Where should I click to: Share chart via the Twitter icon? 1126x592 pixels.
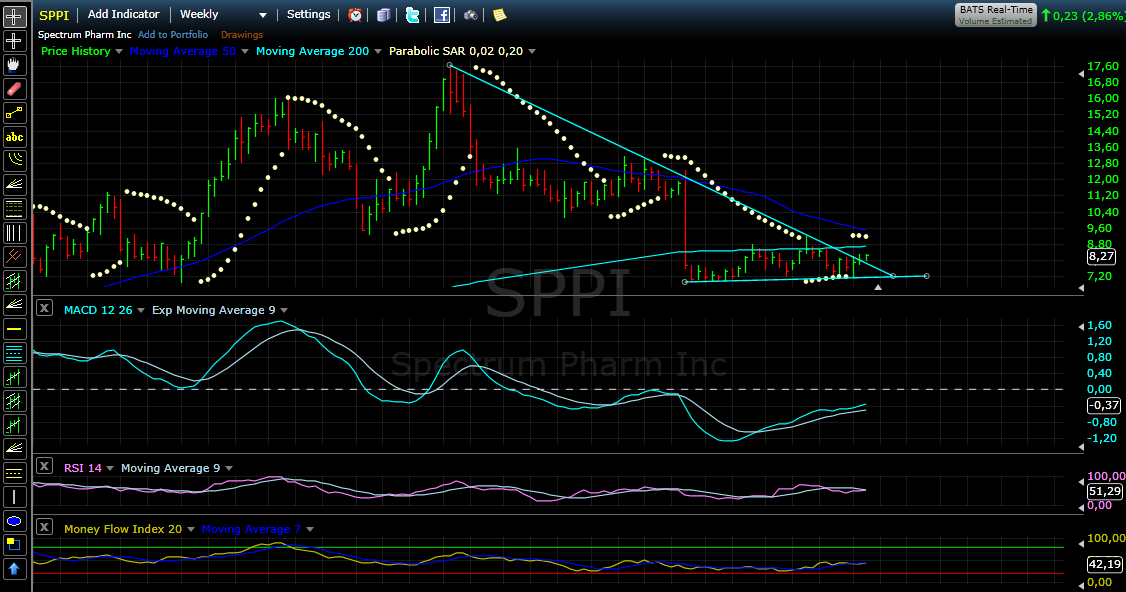412,15
